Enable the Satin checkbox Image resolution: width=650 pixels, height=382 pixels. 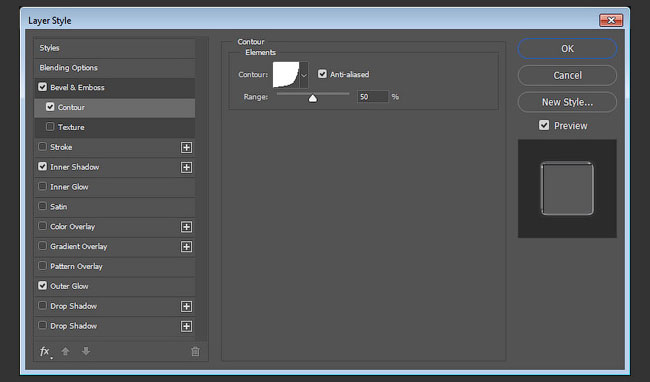pyautogui.click(x=42, y=206)
